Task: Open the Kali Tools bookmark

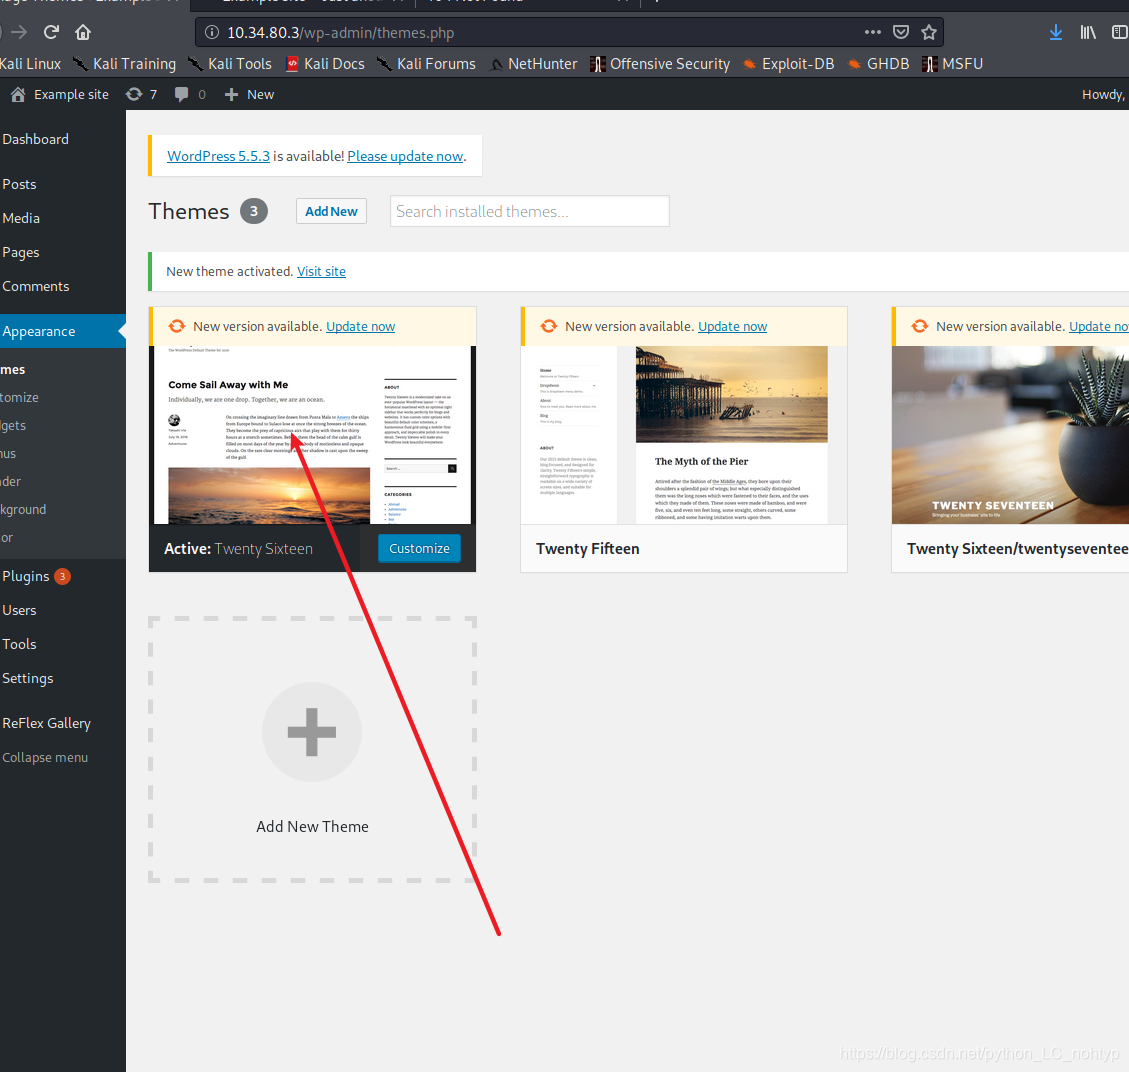Action: (x=230, y=64)
